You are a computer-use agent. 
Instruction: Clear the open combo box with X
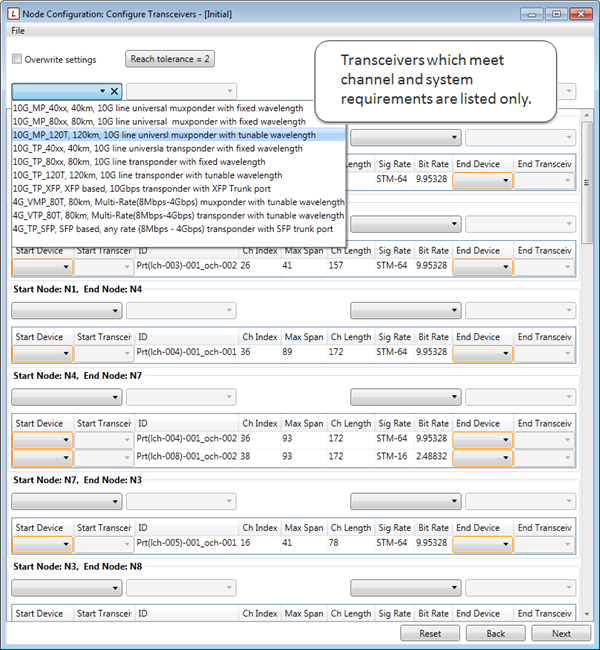point(114,91)
